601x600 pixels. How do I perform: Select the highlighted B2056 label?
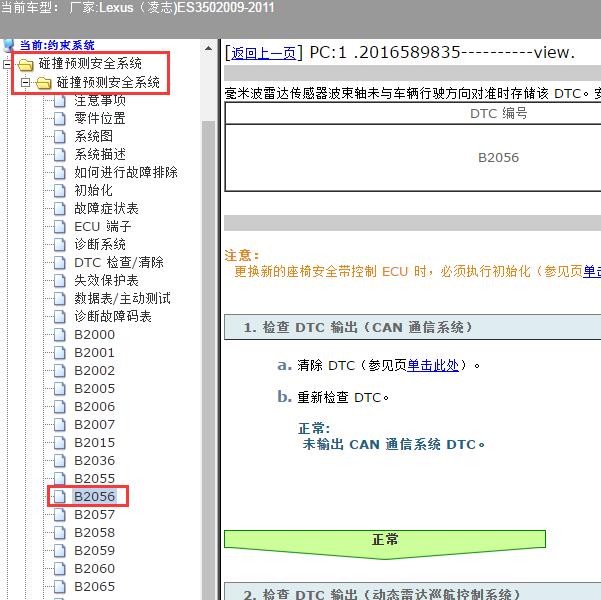click(95, 496)
